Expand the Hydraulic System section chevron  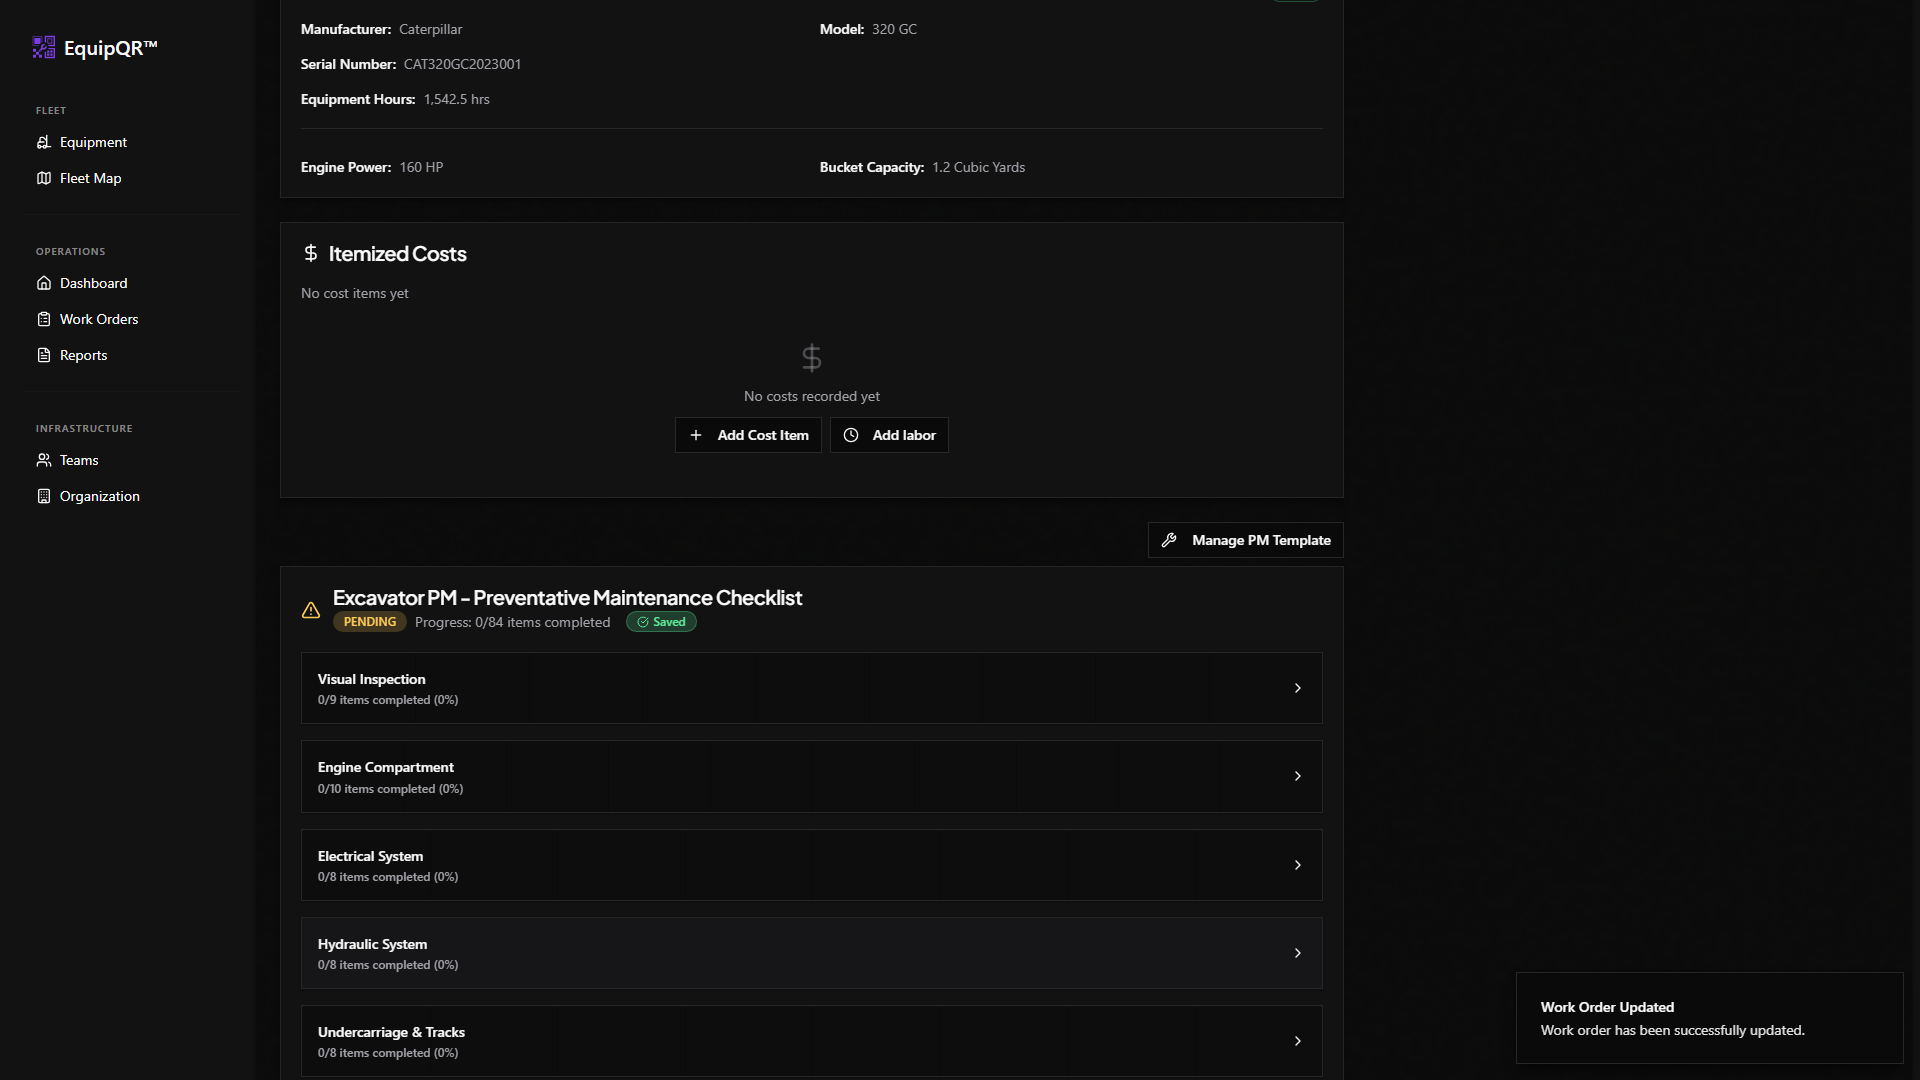click(1298, 953)
